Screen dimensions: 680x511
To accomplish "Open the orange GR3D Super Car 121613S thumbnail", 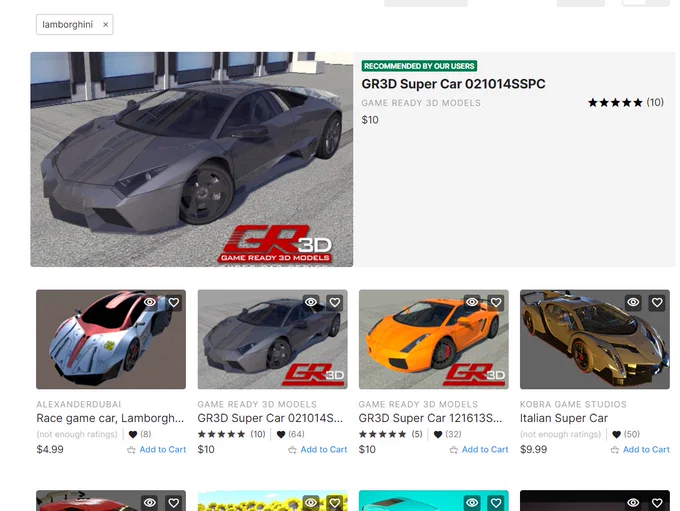I will [x=434, y=339].
